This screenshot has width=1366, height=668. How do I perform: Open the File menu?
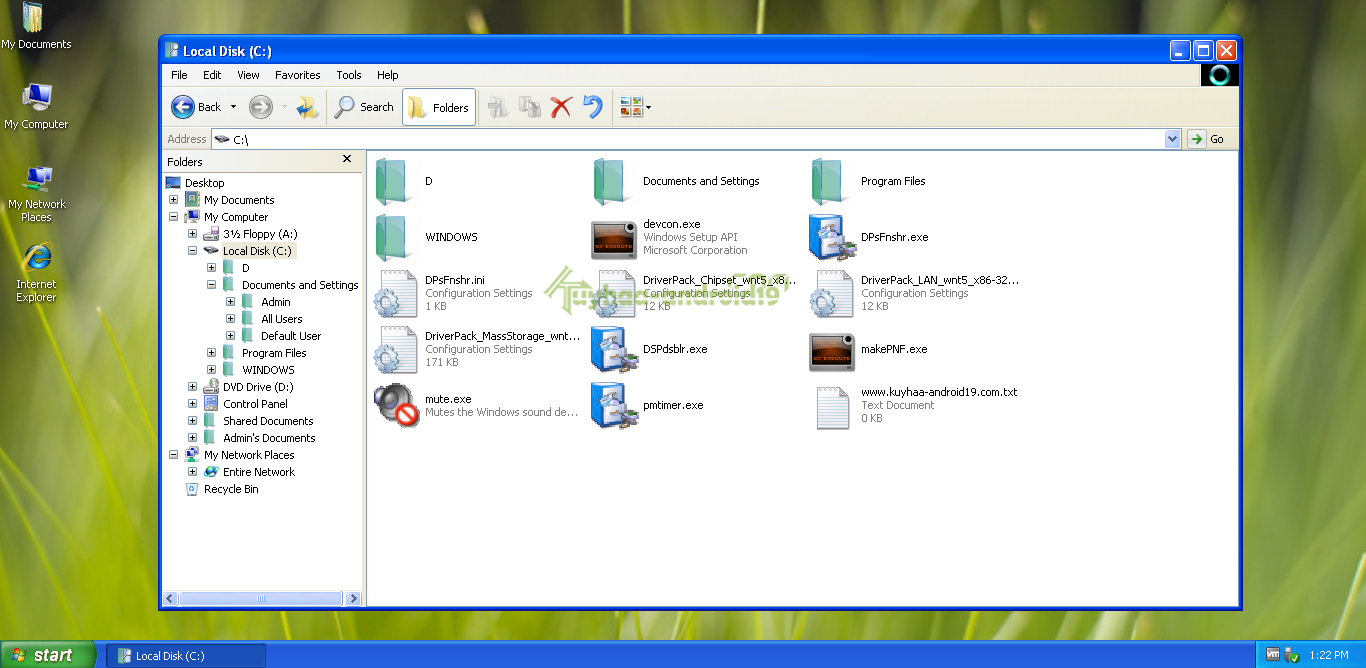pos(179,75)
